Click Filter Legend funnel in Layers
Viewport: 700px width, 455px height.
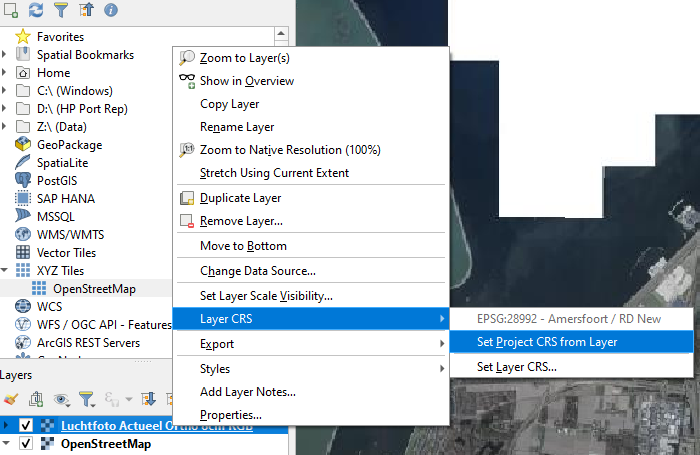pyautogui.click(x=87, y=399)
